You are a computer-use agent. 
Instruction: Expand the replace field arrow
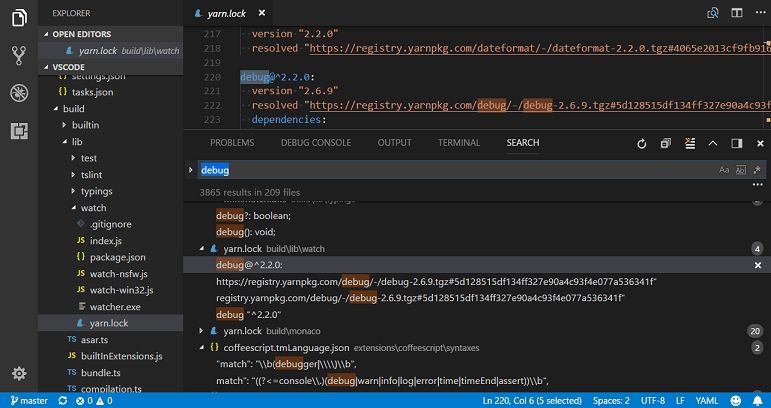click(190, 170)
